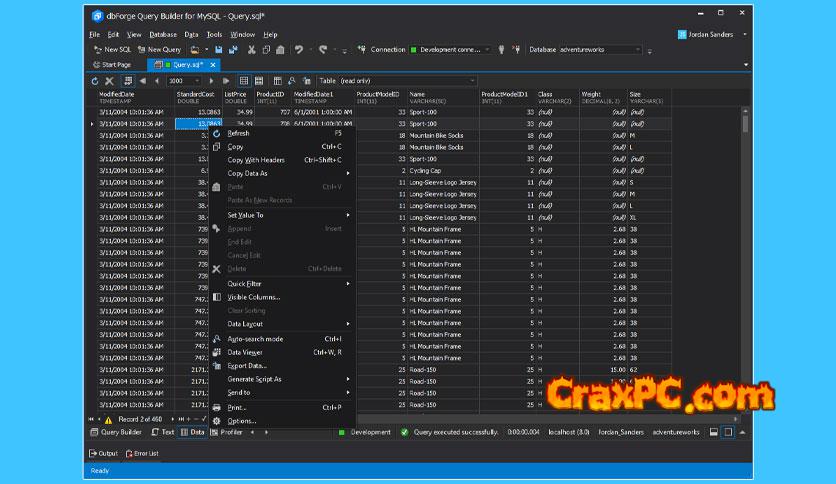Click the Cut scissors icon in toolbar

[251, 49]
